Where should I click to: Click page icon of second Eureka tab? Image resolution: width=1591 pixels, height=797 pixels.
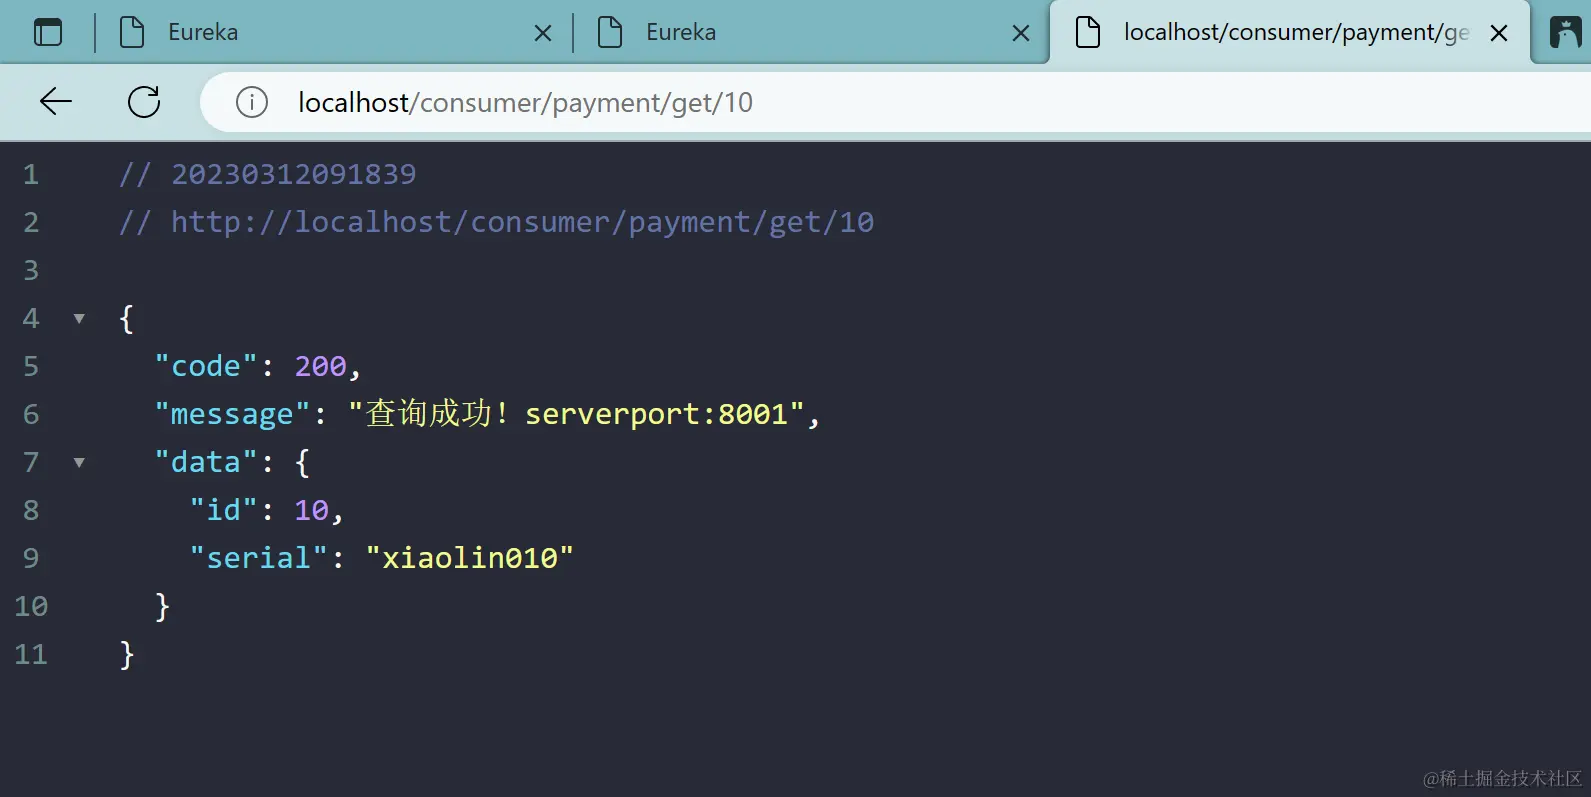tap(610, 32)
